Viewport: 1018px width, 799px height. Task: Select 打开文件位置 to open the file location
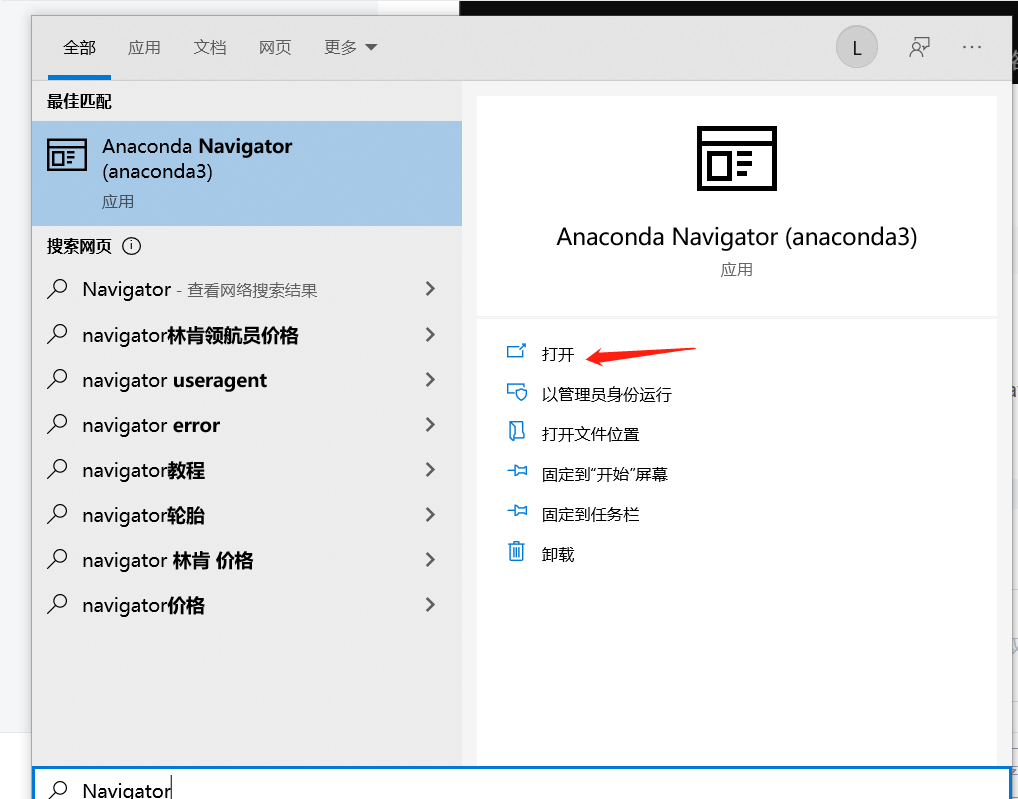[x=590, y=434]
